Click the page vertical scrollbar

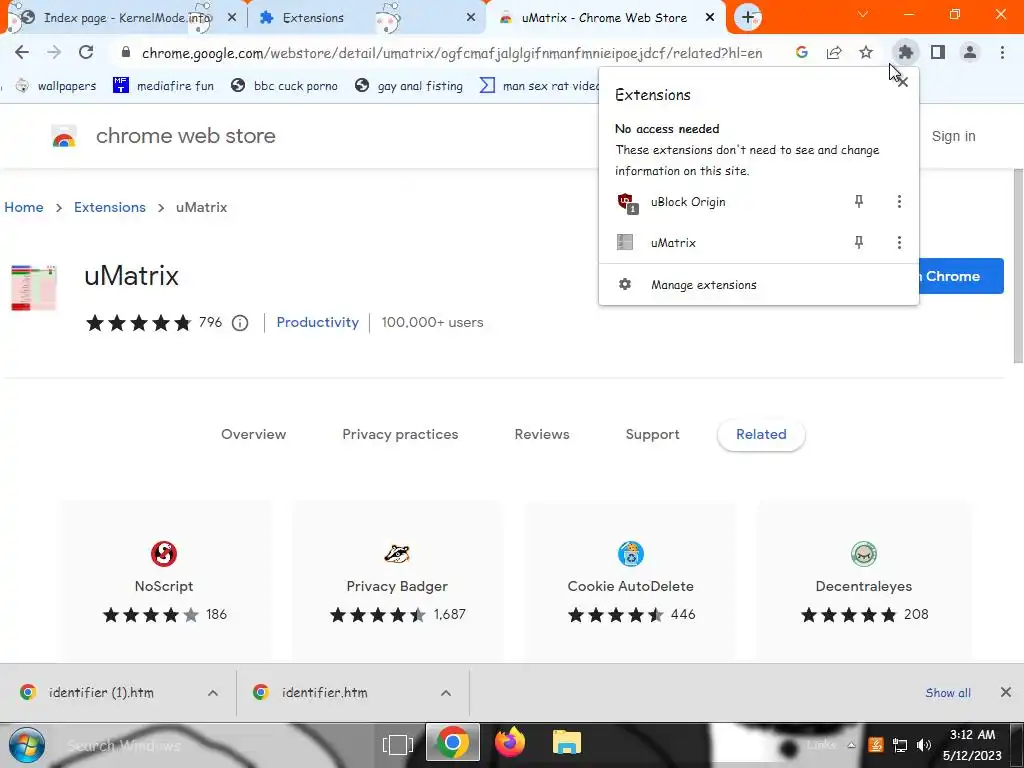click(x=1018, y=268)
